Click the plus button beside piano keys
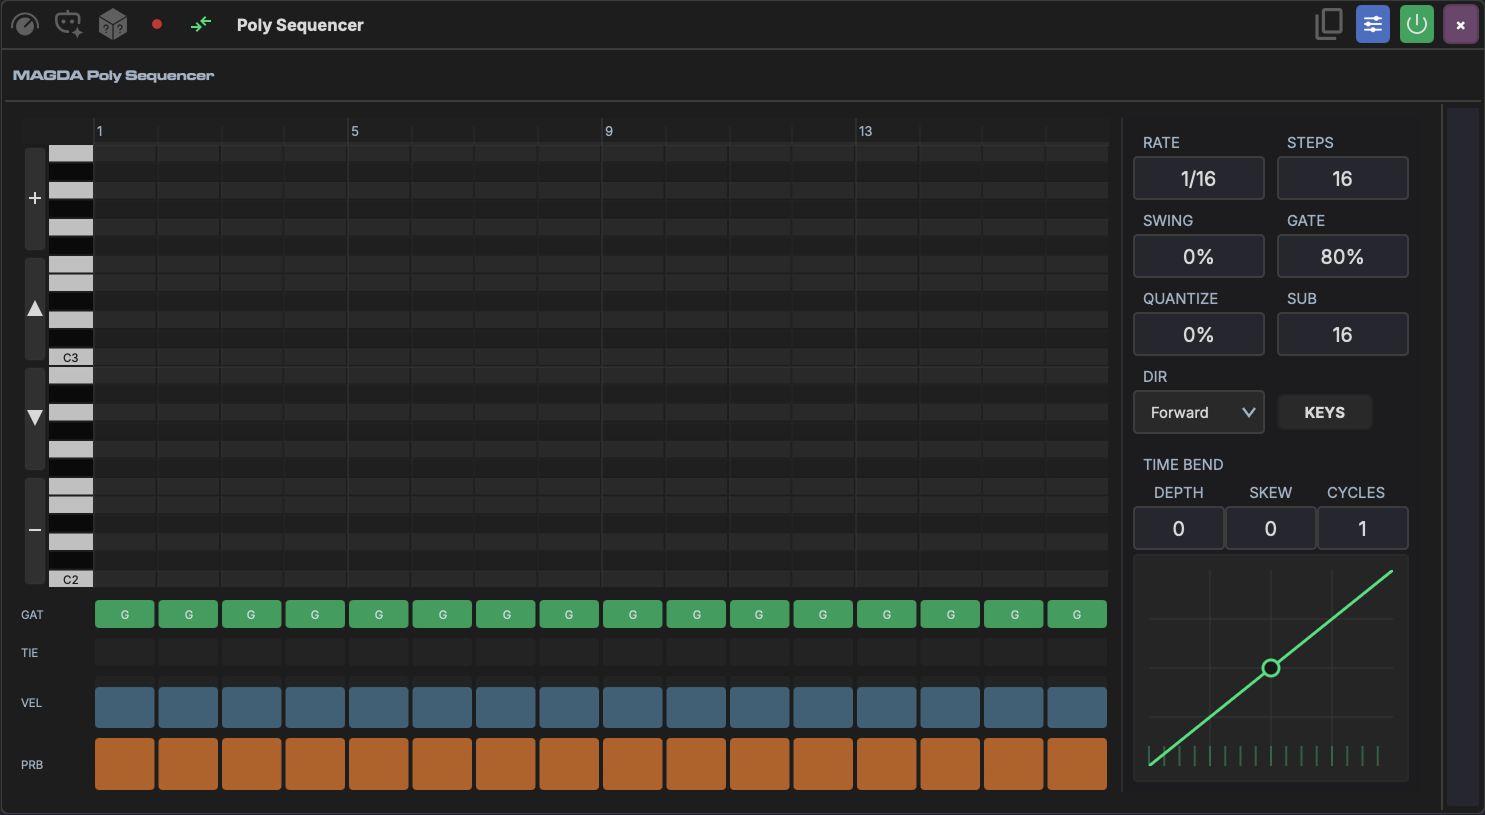 tap(35, 198)
